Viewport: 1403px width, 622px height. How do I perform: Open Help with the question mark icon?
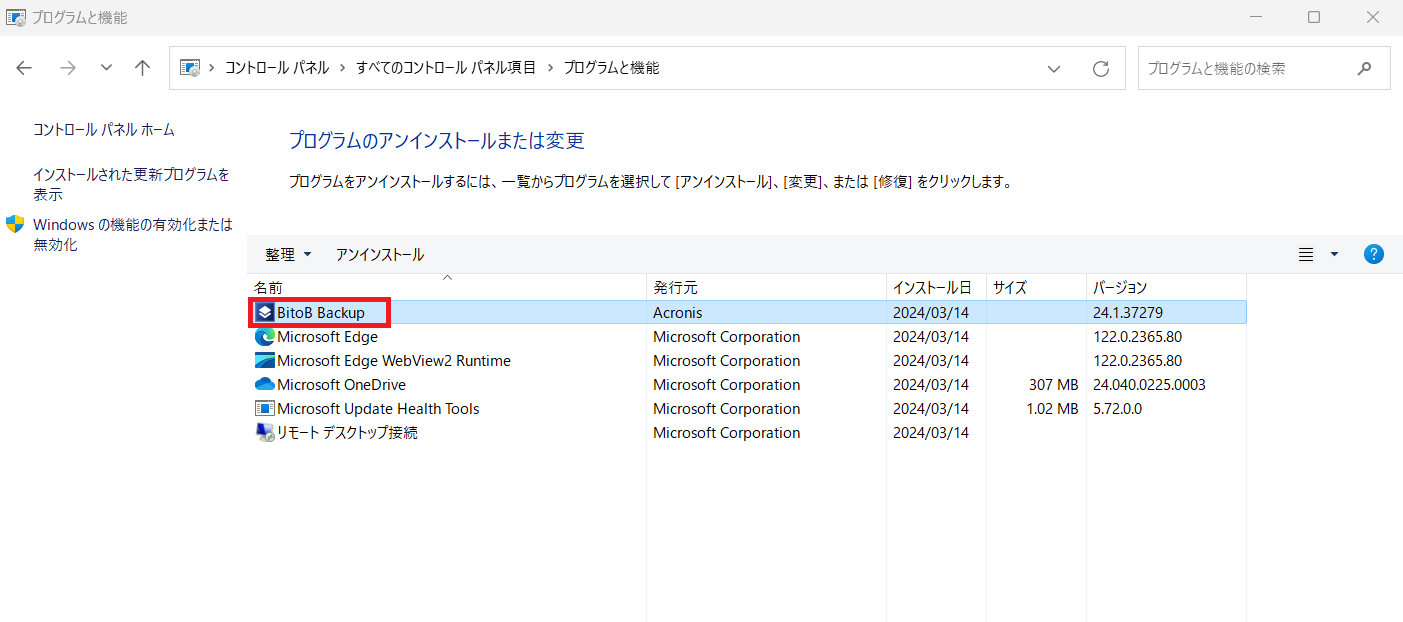point(1374,254)
